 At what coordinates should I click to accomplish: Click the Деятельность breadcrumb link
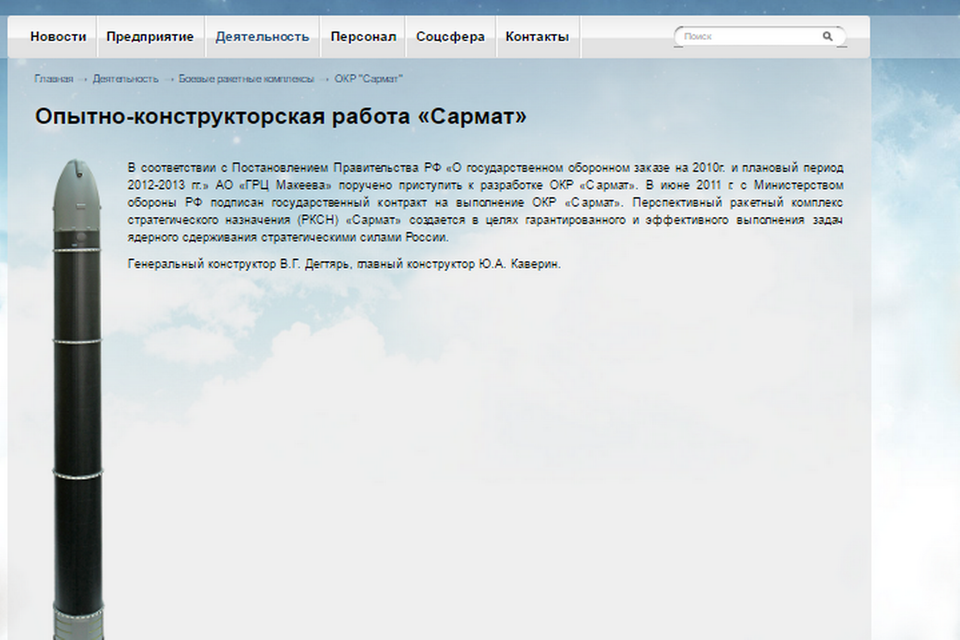pos(125,79)
